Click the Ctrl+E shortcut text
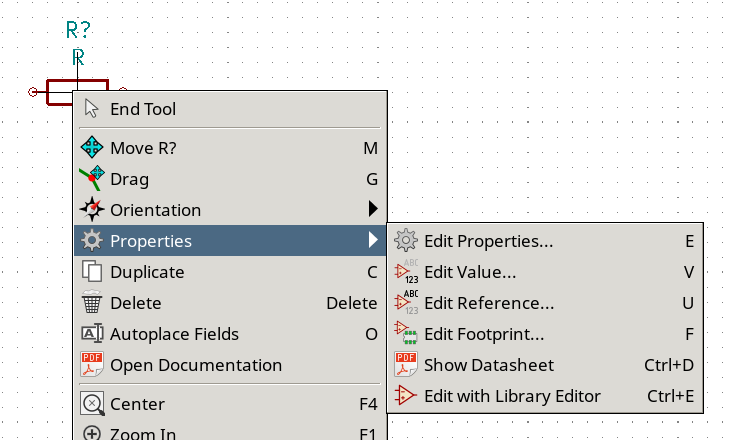The image size is (730, 440). [670, 396]
